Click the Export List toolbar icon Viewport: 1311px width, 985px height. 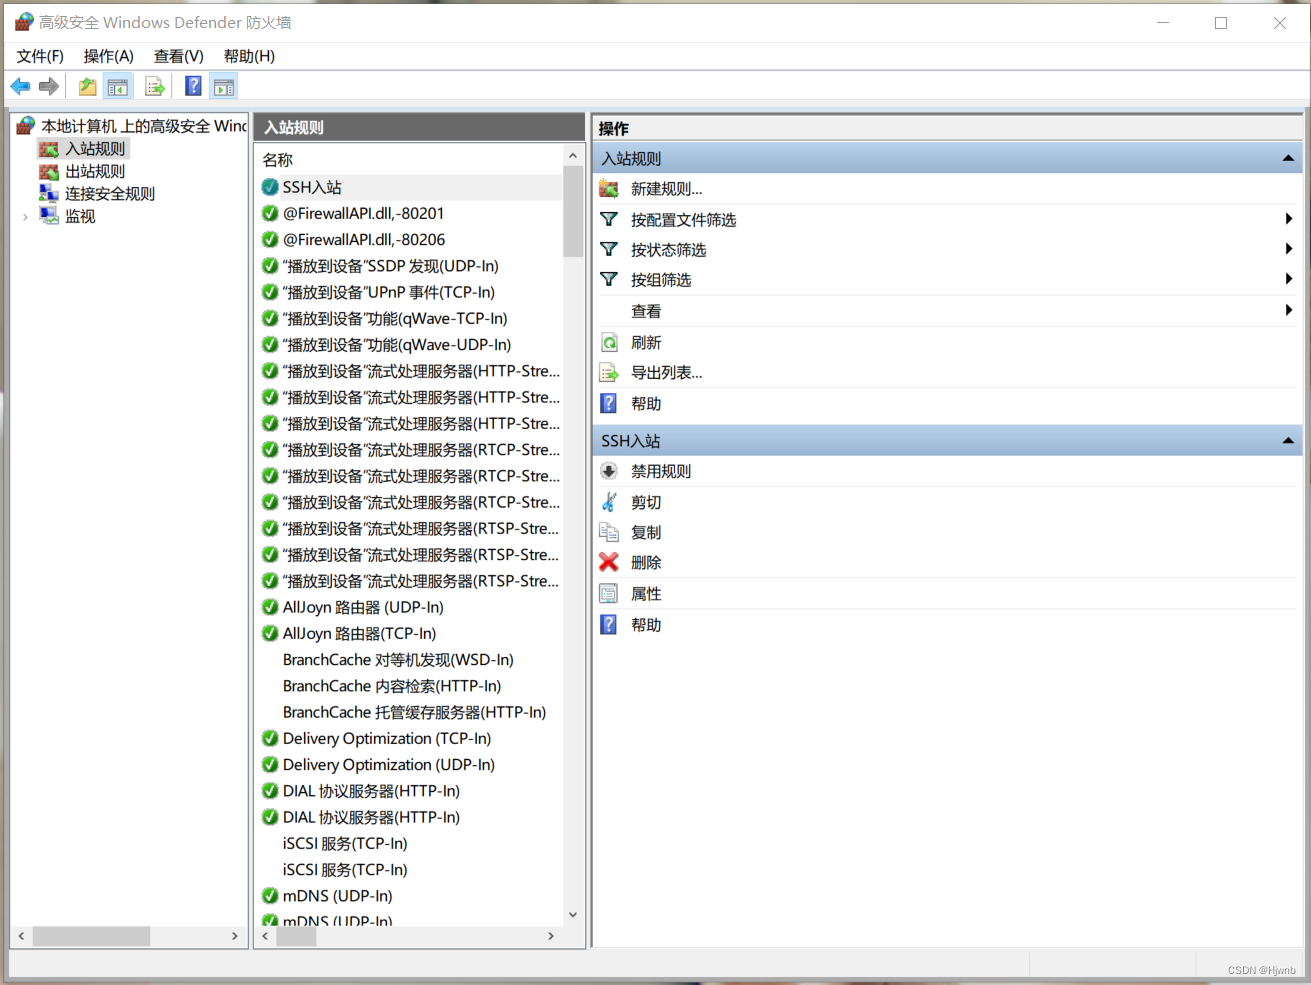(x=155, y=87)
